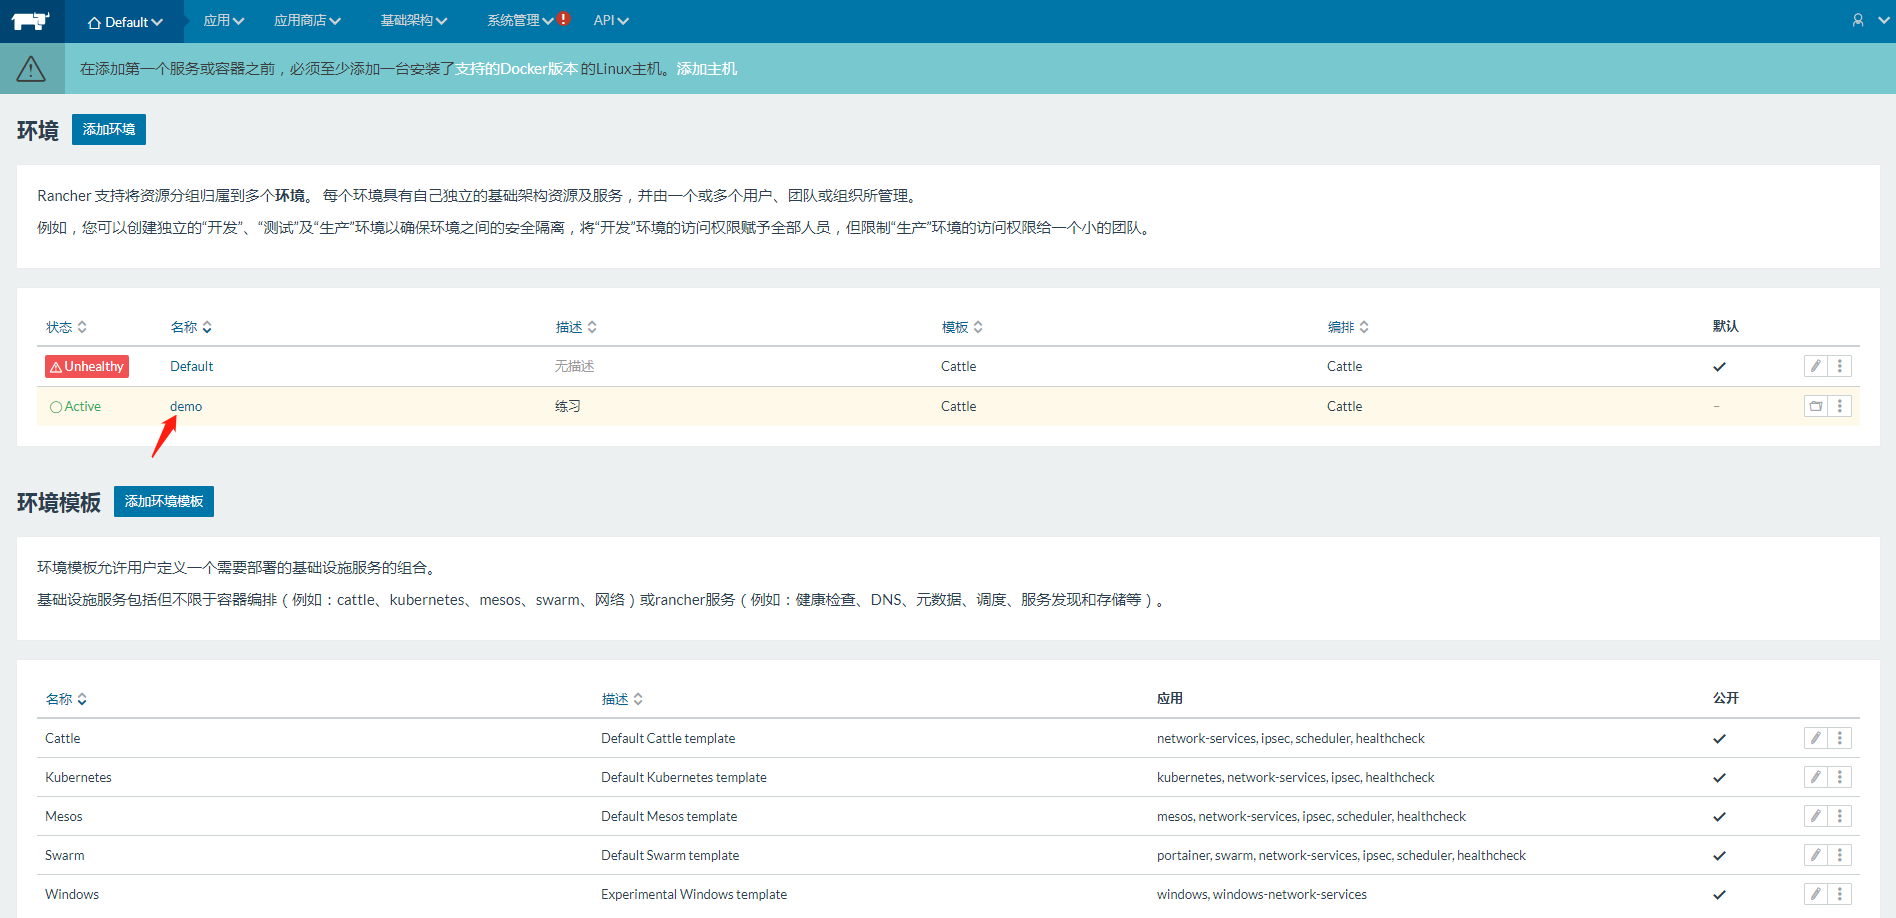This screenshot has width=1896, height=918.
Task: Expand the API menu
Action: 611,20
